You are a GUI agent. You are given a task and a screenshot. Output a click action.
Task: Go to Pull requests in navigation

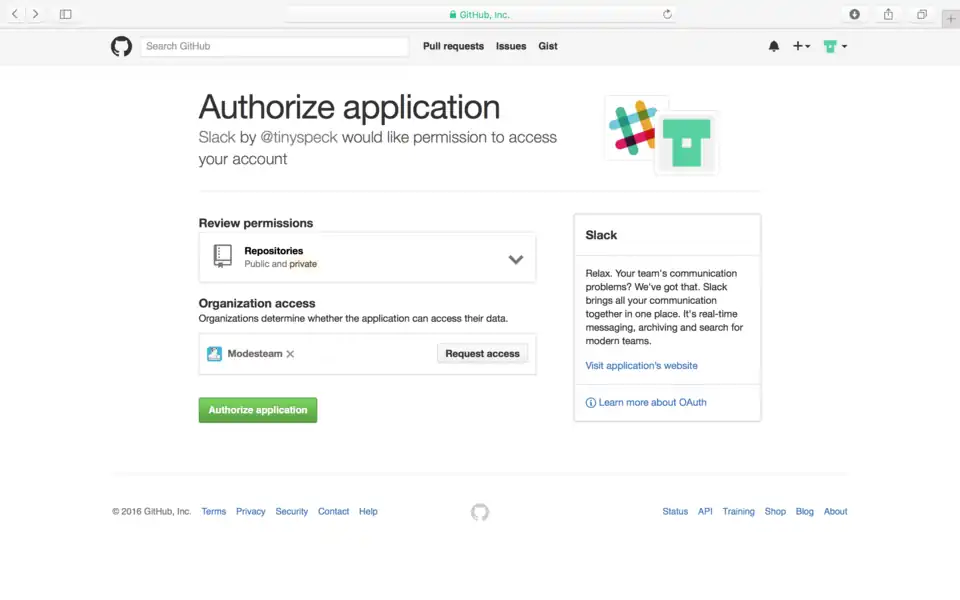point(453,46)
